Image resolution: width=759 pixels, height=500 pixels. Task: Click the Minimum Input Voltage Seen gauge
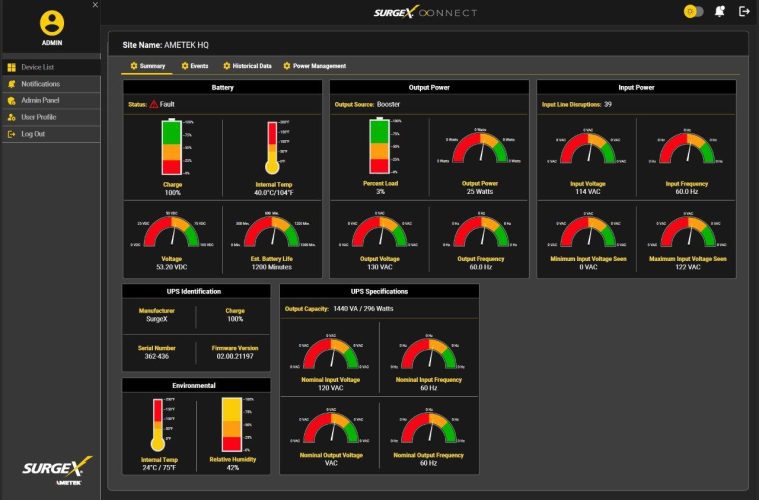pos(589,231)
